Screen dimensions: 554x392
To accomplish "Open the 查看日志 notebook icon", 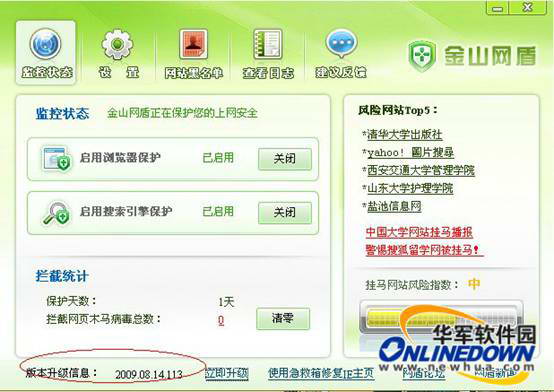I will click(268, 44).
